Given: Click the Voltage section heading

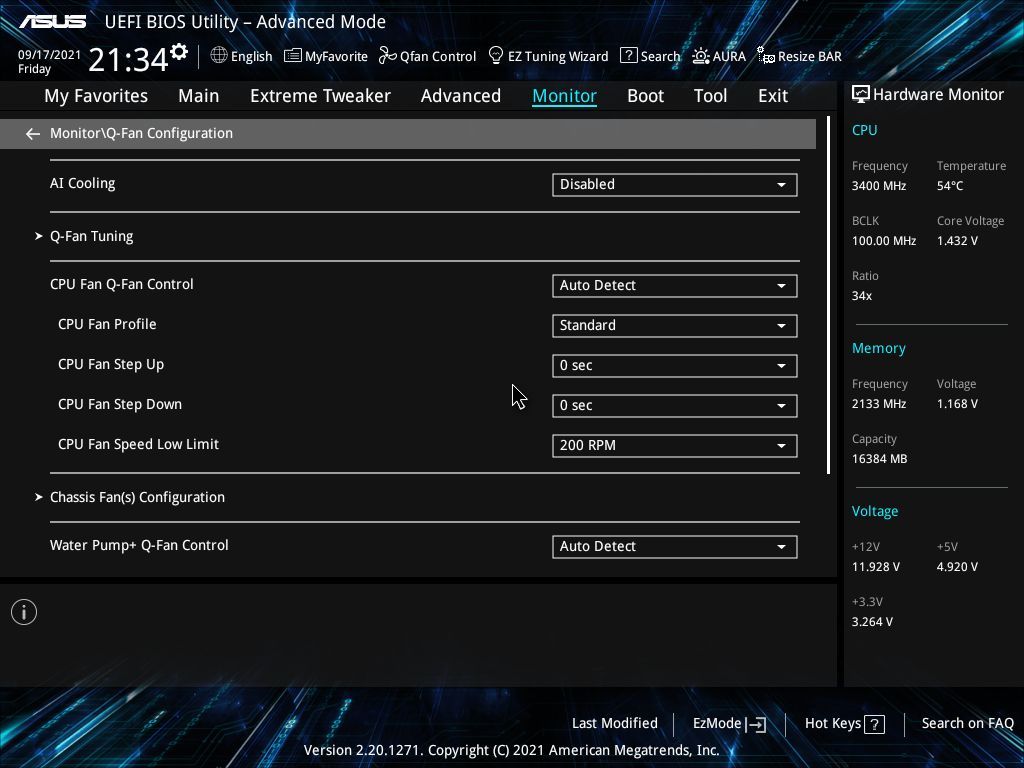Looking at the screenshot, I should (874, 511).
